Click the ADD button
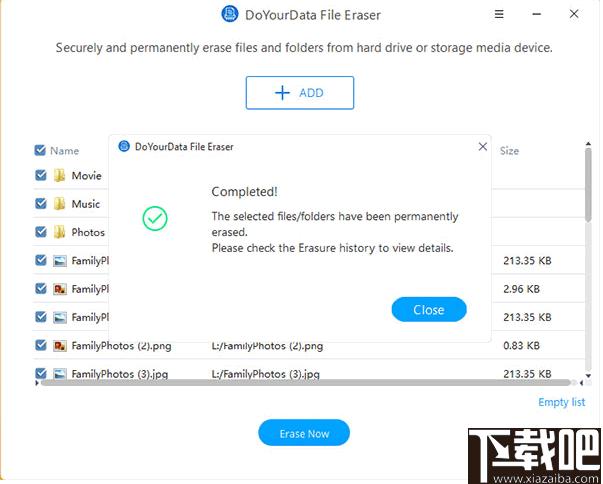The image size is (603, 484). (300, 93)
